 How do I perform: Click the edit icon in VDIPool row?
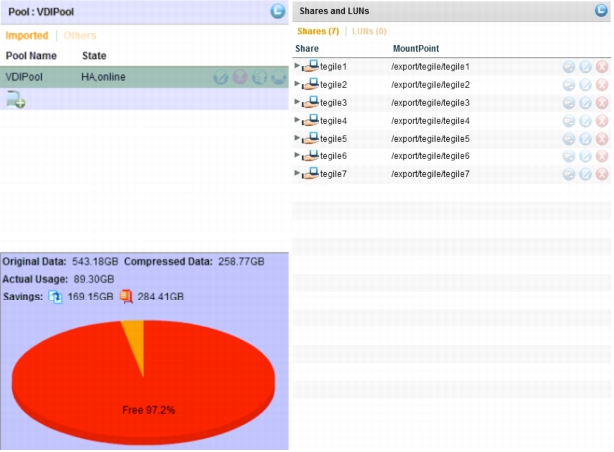pos(221,77)
